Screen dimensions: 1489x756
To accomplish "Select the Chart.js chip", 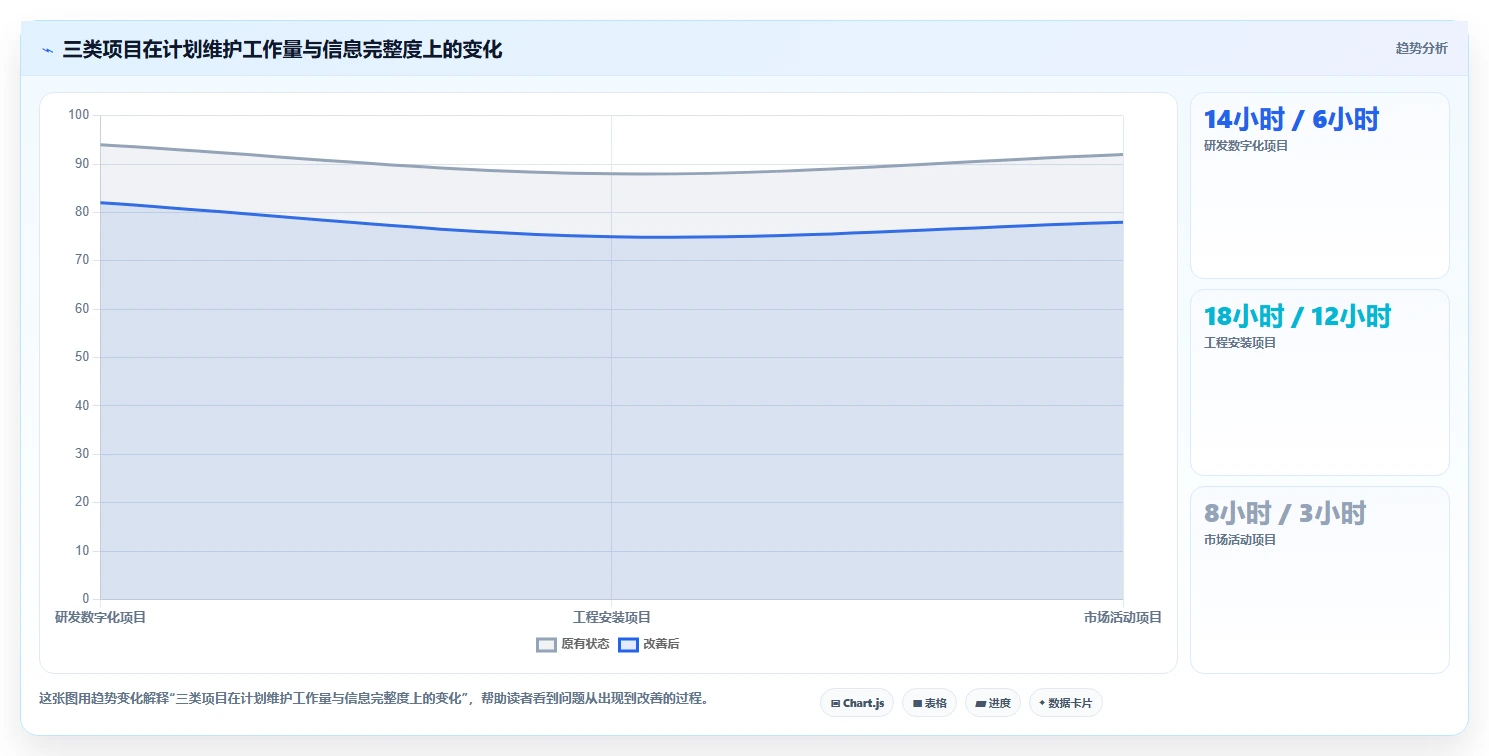I will pos(857,703).
